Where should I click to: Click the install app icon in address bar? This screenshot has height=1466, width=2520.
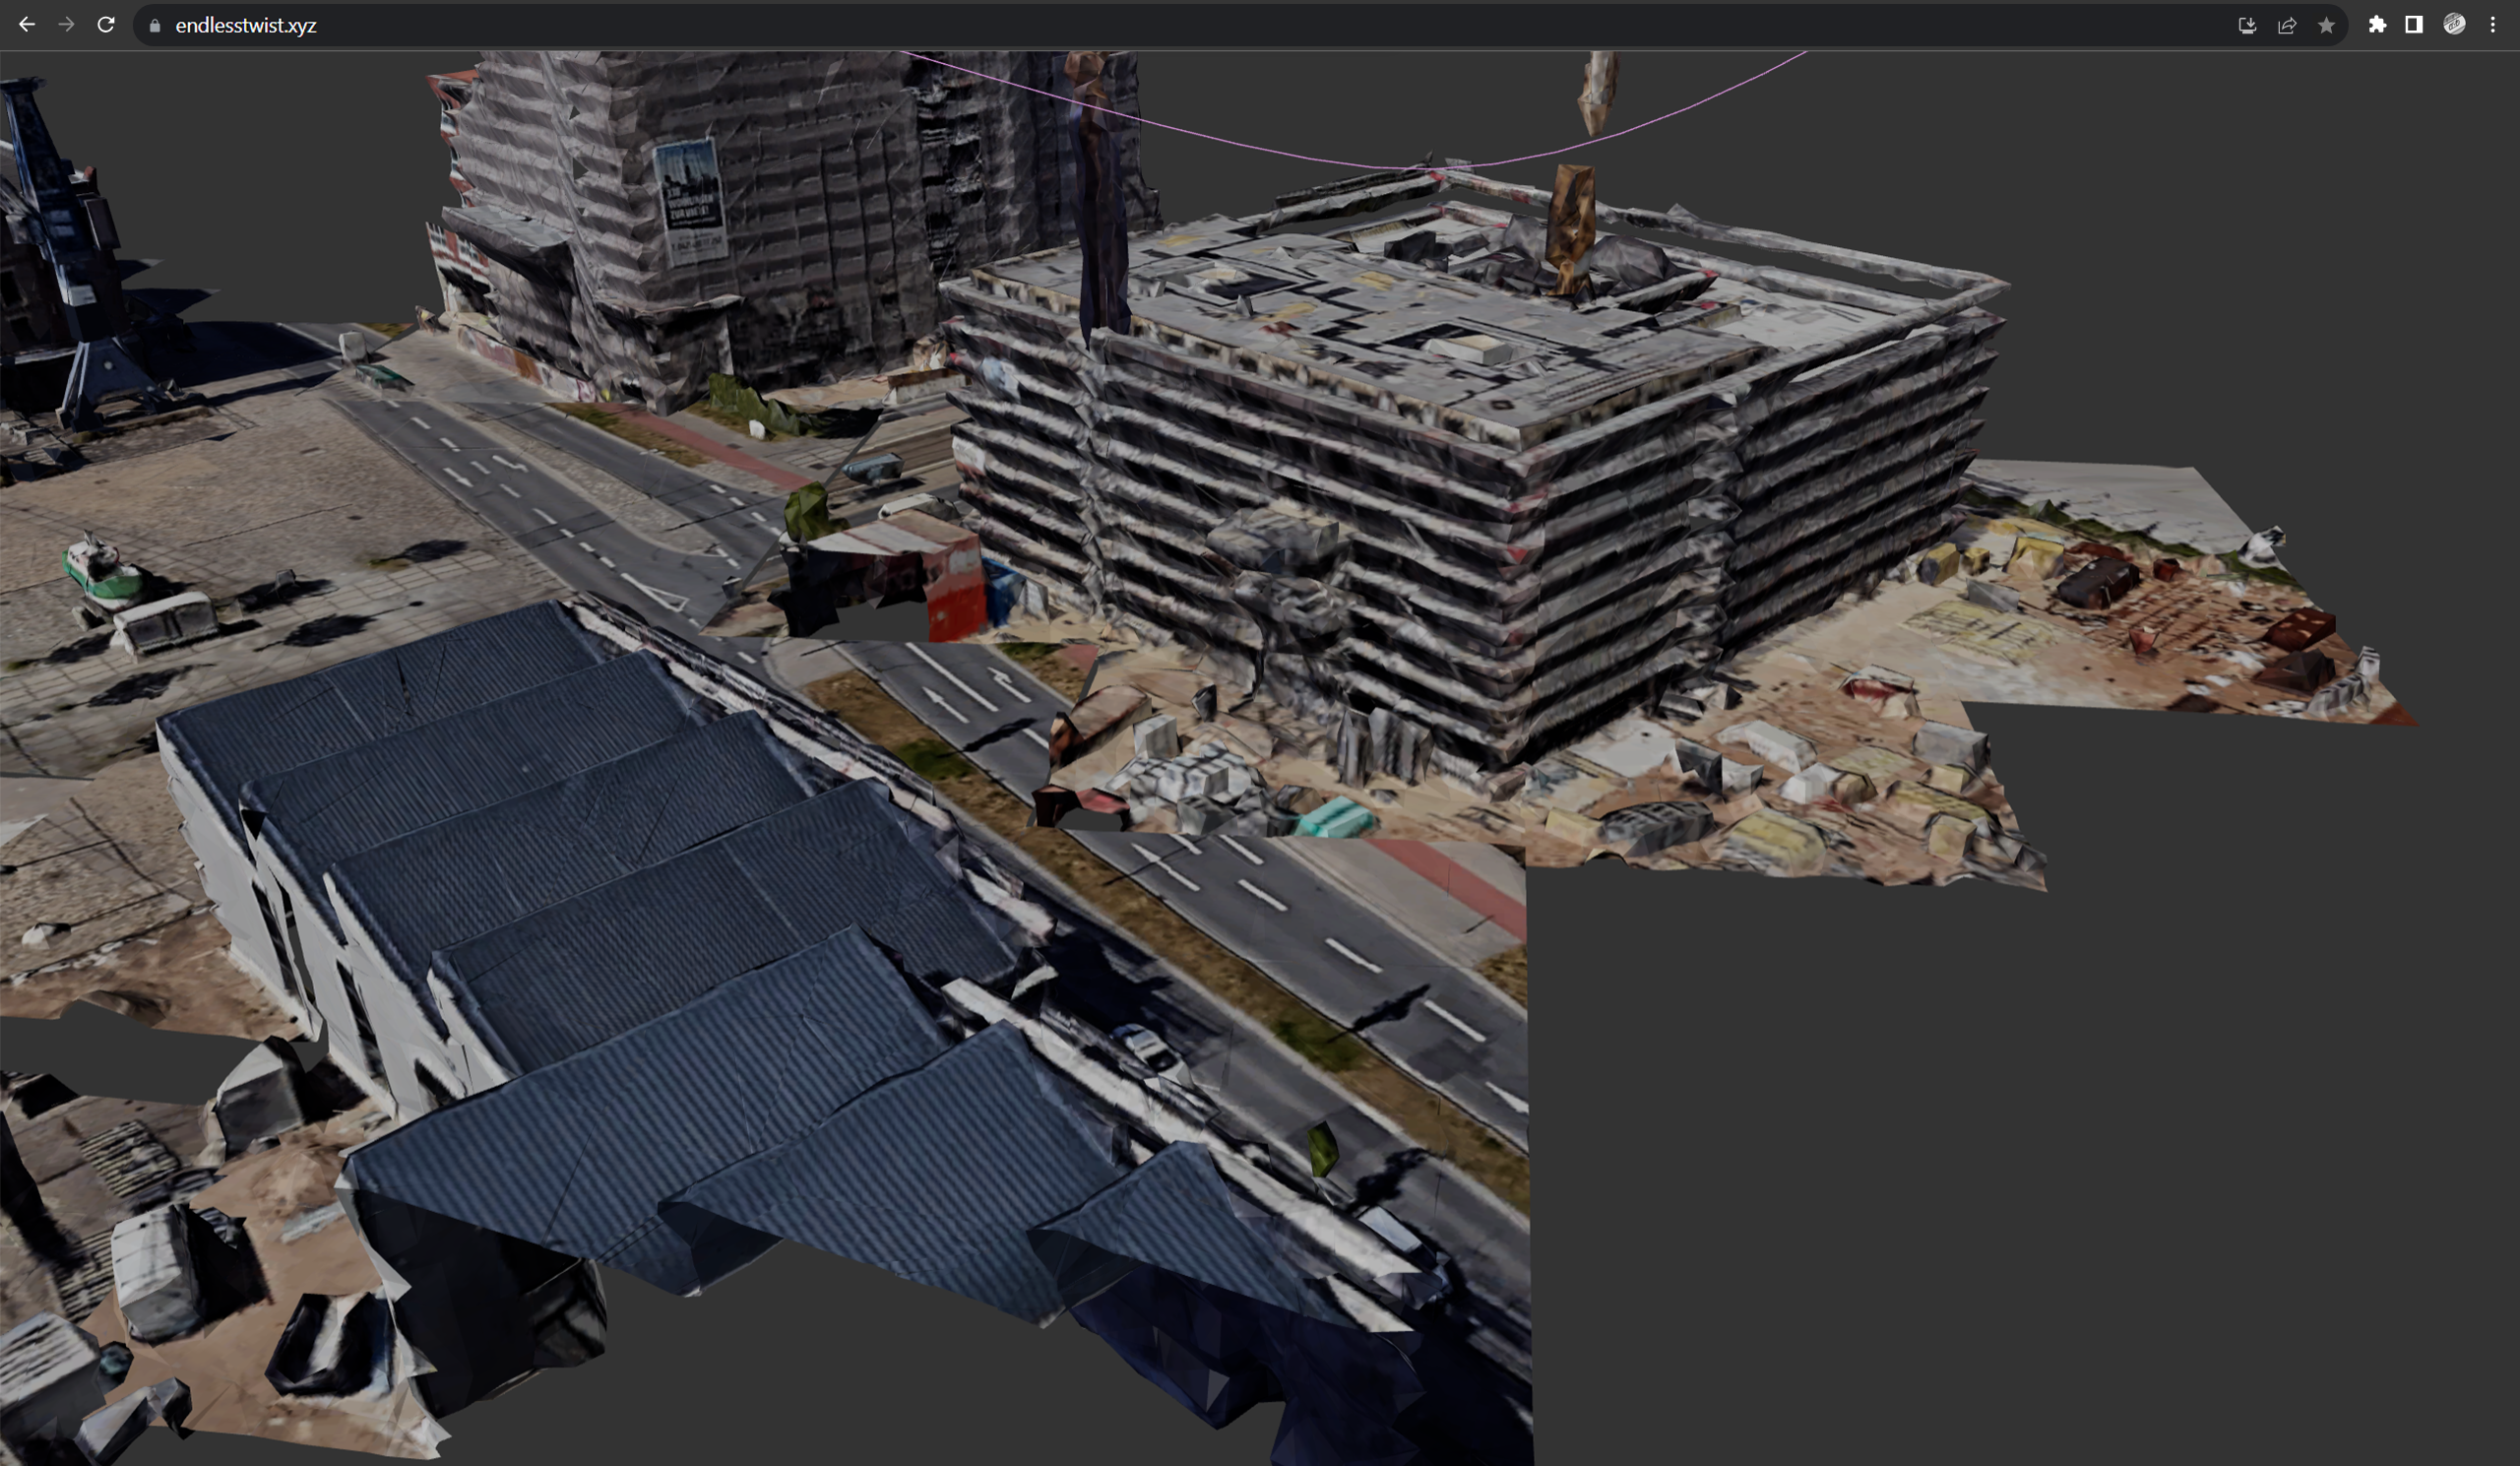[2247, 26]
